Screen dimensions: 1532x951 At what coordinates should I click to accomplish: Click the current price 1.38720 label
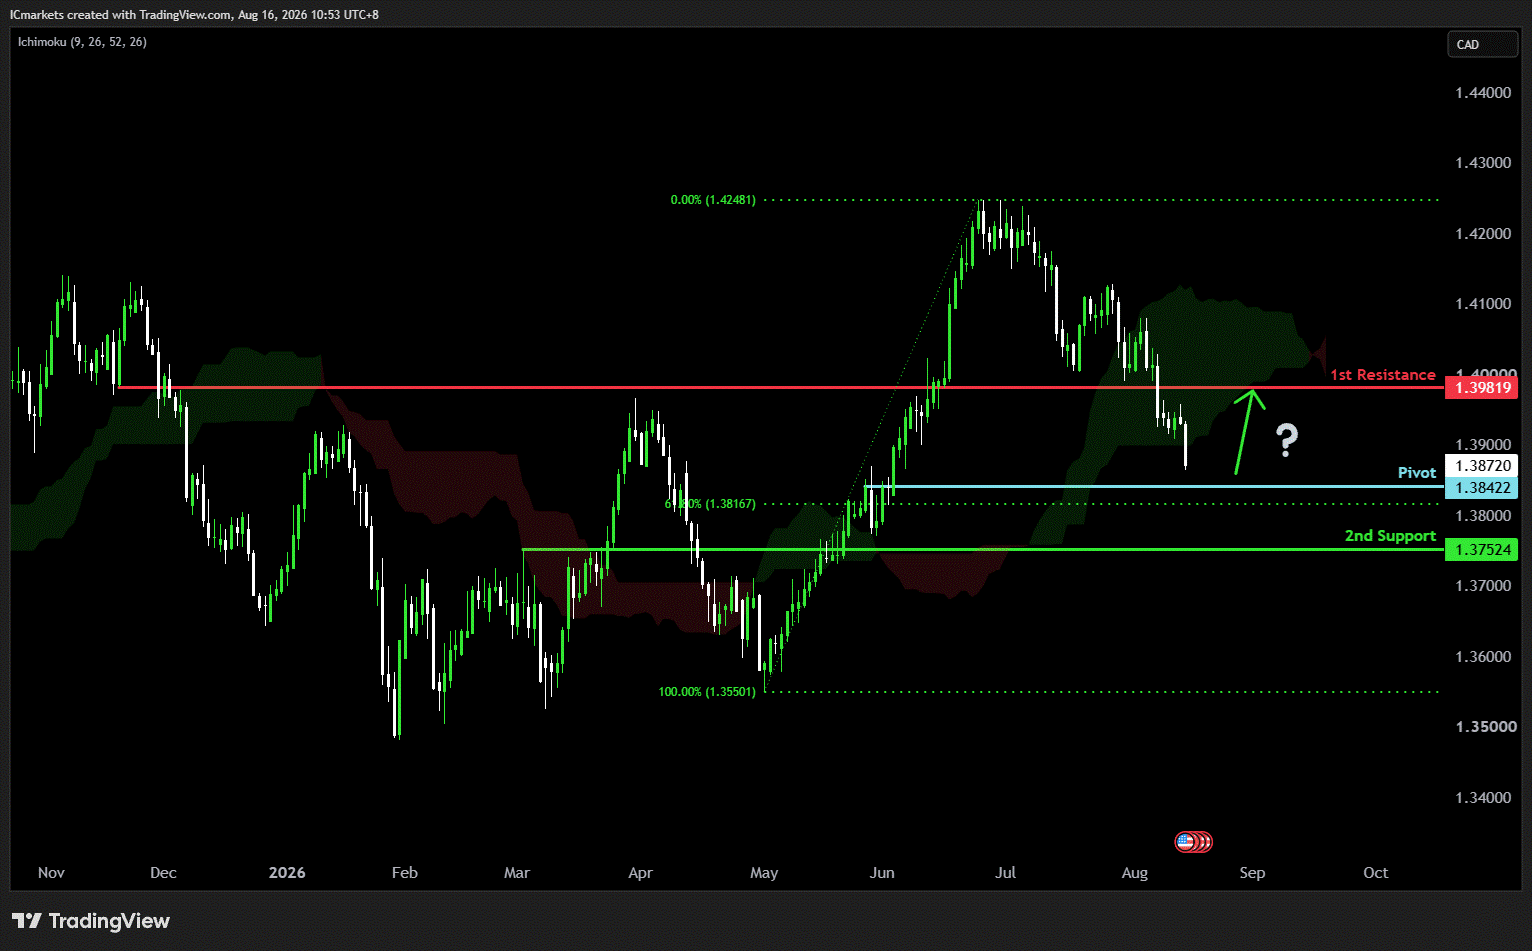pos(1482,466)
